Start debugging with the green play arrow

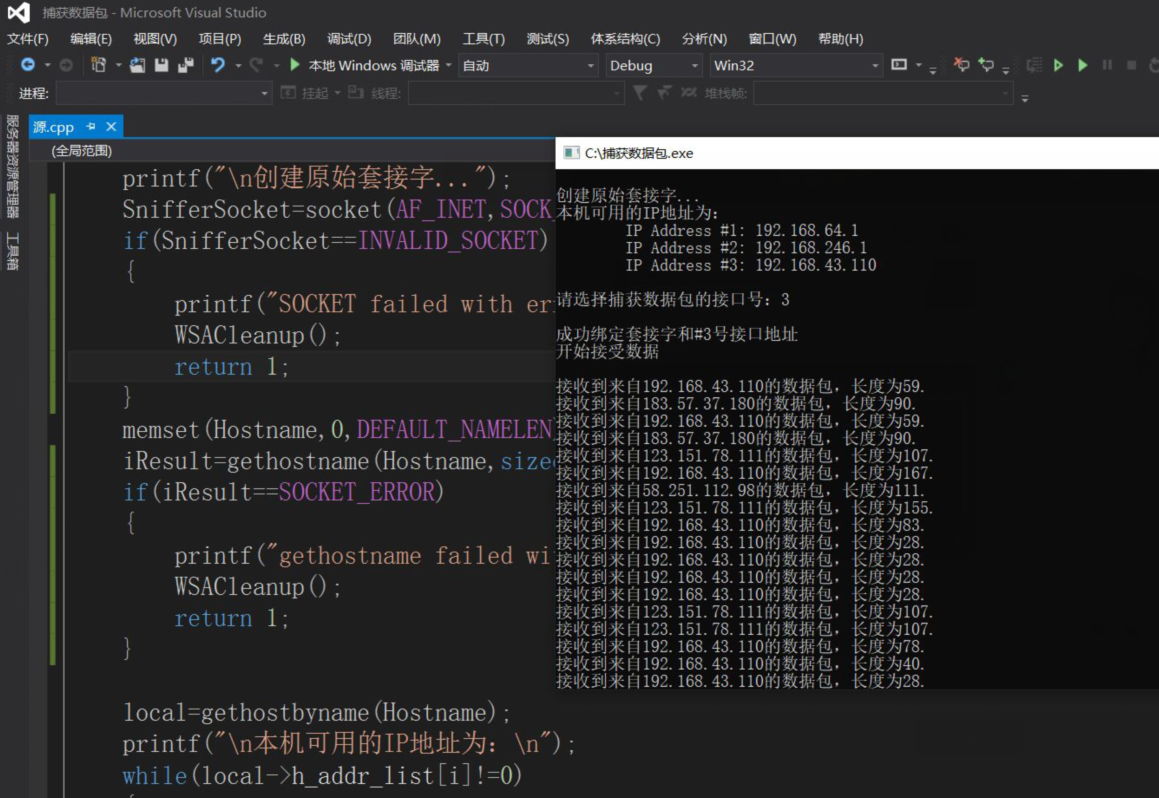[295, 65]
